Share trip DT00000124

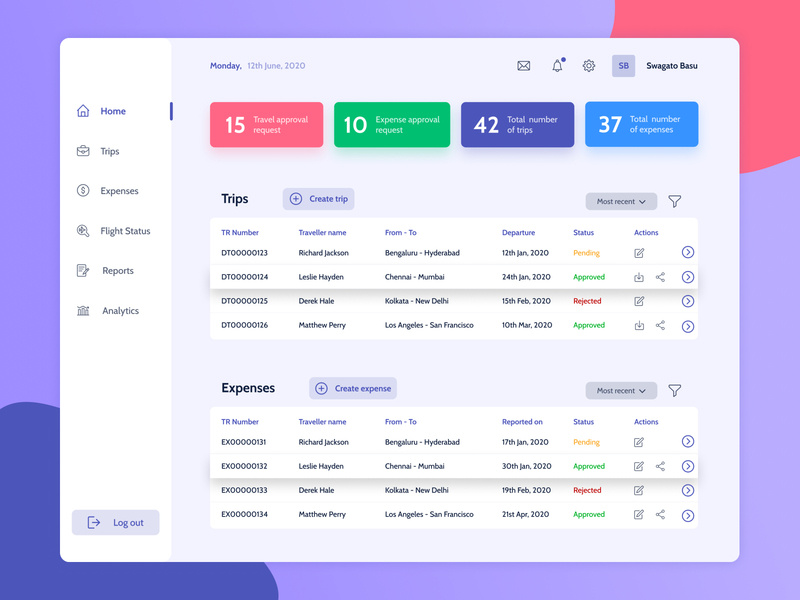click(x=660, y=277)
